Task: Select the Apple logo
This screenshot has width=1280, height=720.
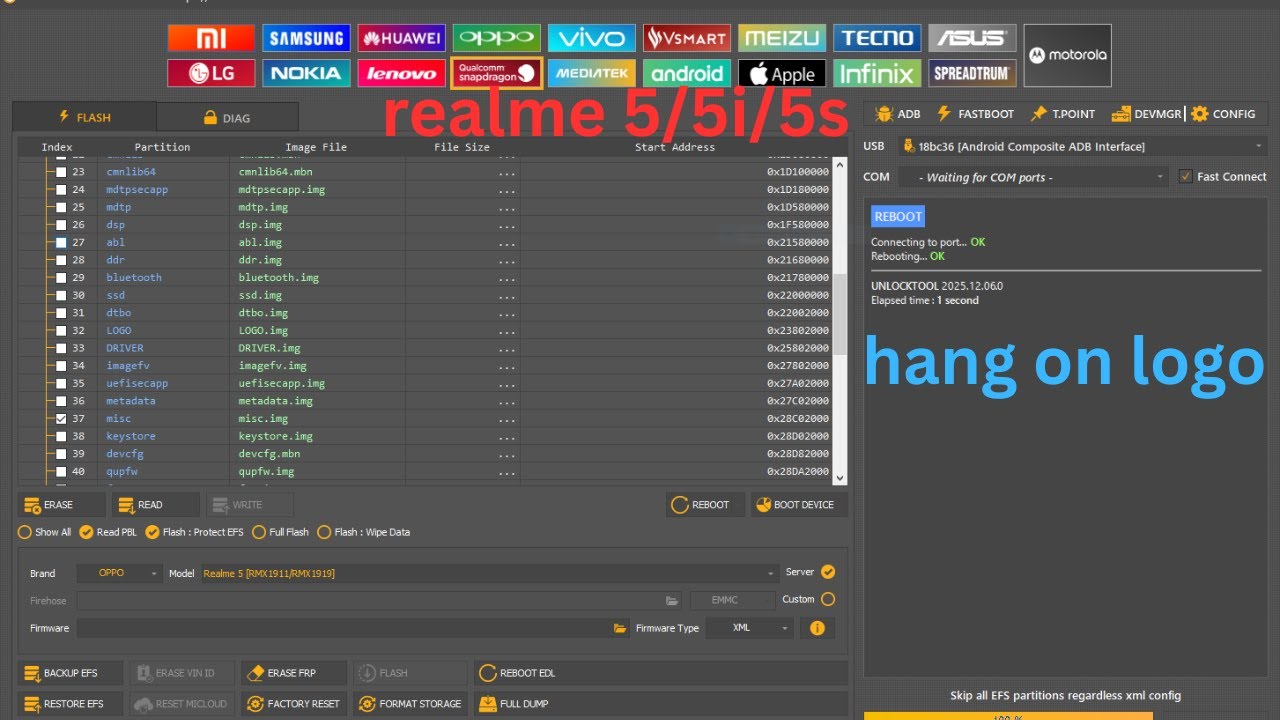Action: pos(782,73)
